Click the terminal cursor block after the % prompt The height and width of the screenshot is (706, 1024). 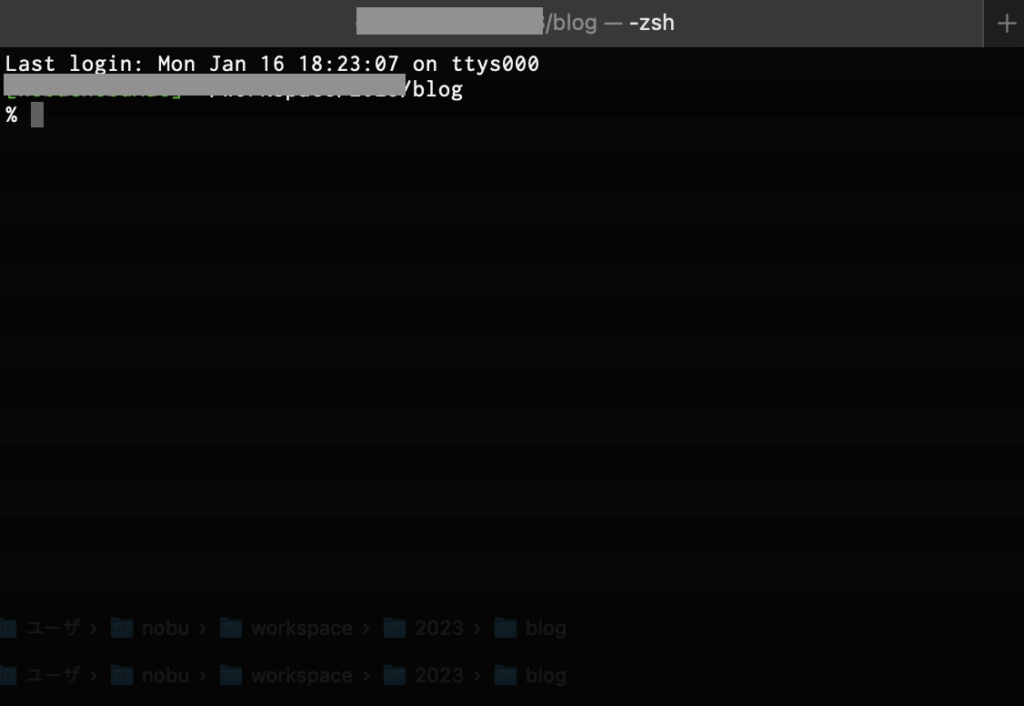[x=37, y=115]
